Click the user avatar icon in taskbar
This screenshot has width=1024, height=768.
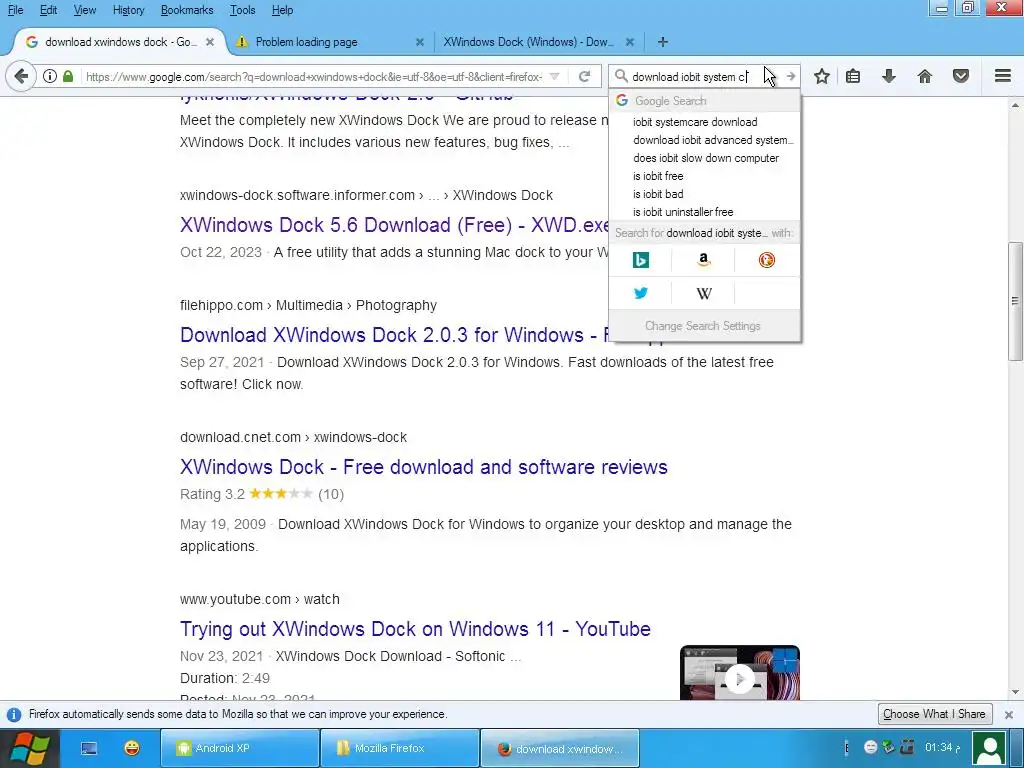pos(989,748)
